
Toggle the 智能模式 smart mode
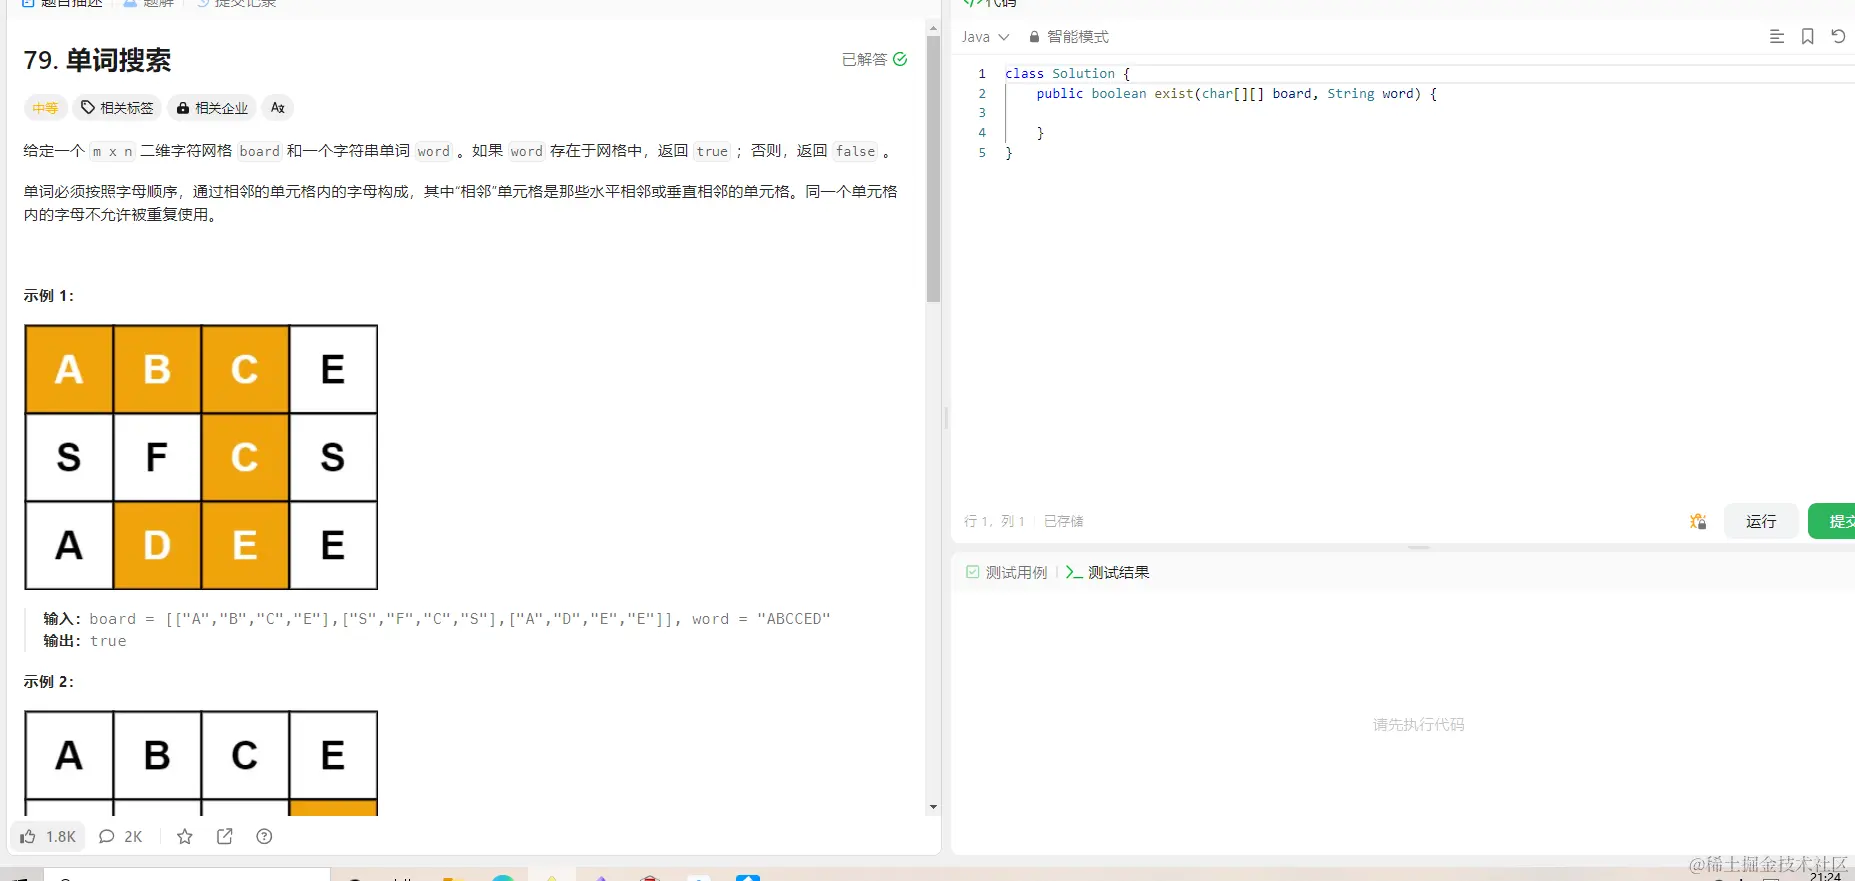pyautogui.click(x=1068, y=37)
